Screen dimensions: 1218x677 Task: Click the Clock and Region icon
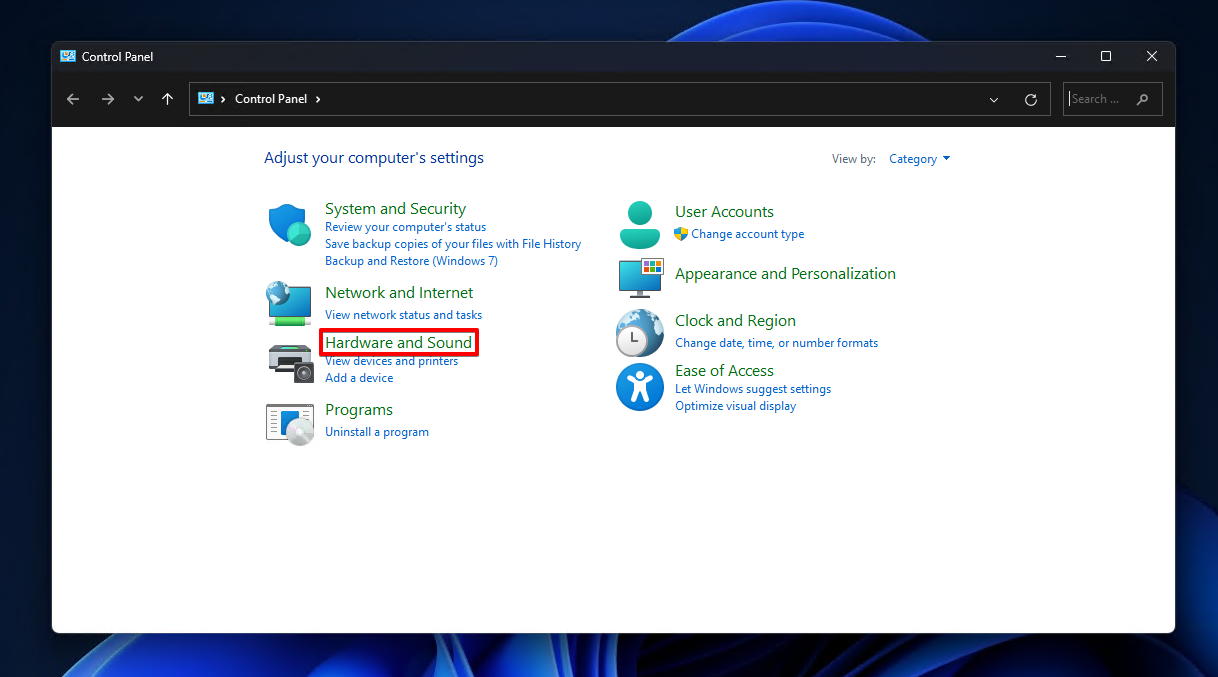pos(639,333)
